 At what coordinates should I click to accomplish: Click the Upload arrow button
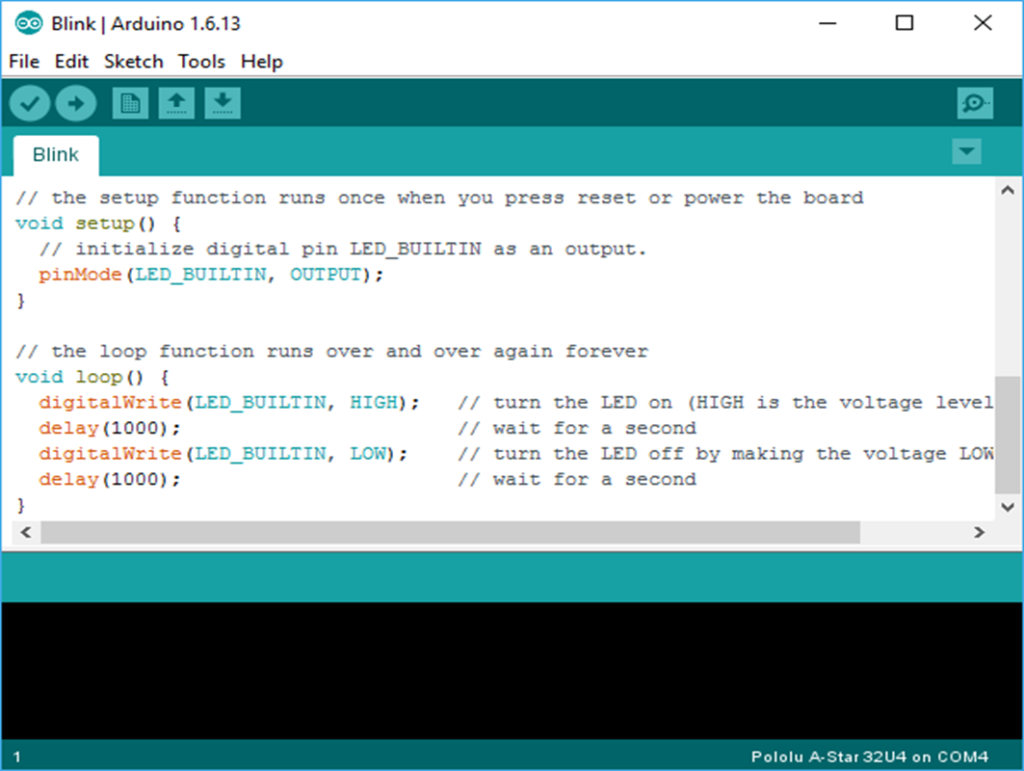point(76,103)
